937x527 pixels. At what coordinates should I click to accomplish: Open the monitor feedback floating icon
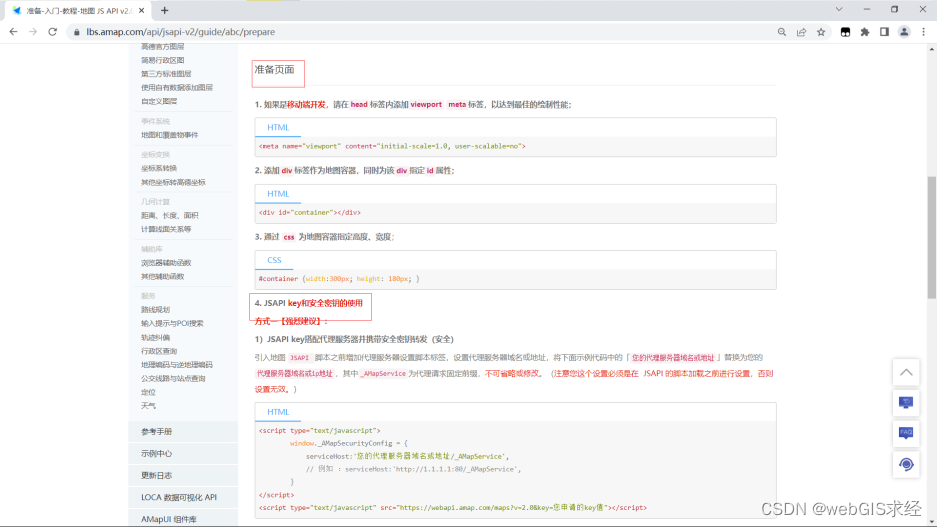906,403
